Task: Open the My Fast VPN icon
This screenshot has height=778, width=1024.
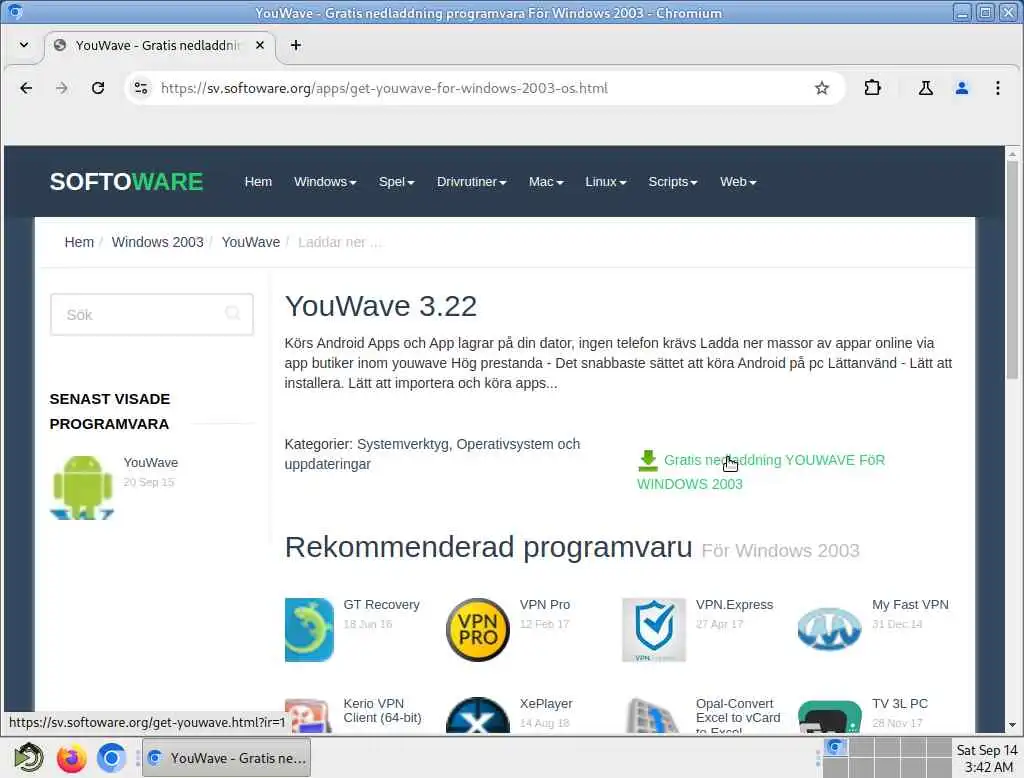Action: (x=829, y=630)
